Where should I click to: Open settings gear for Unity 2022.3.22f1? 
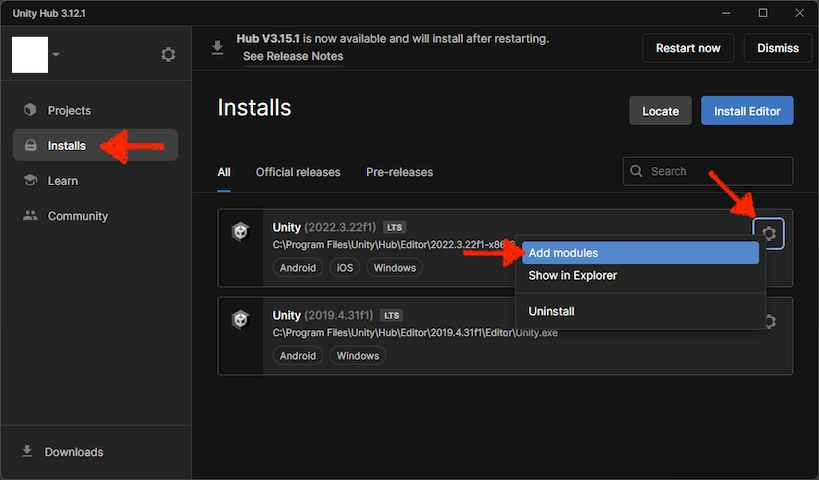tap(768, 234)
